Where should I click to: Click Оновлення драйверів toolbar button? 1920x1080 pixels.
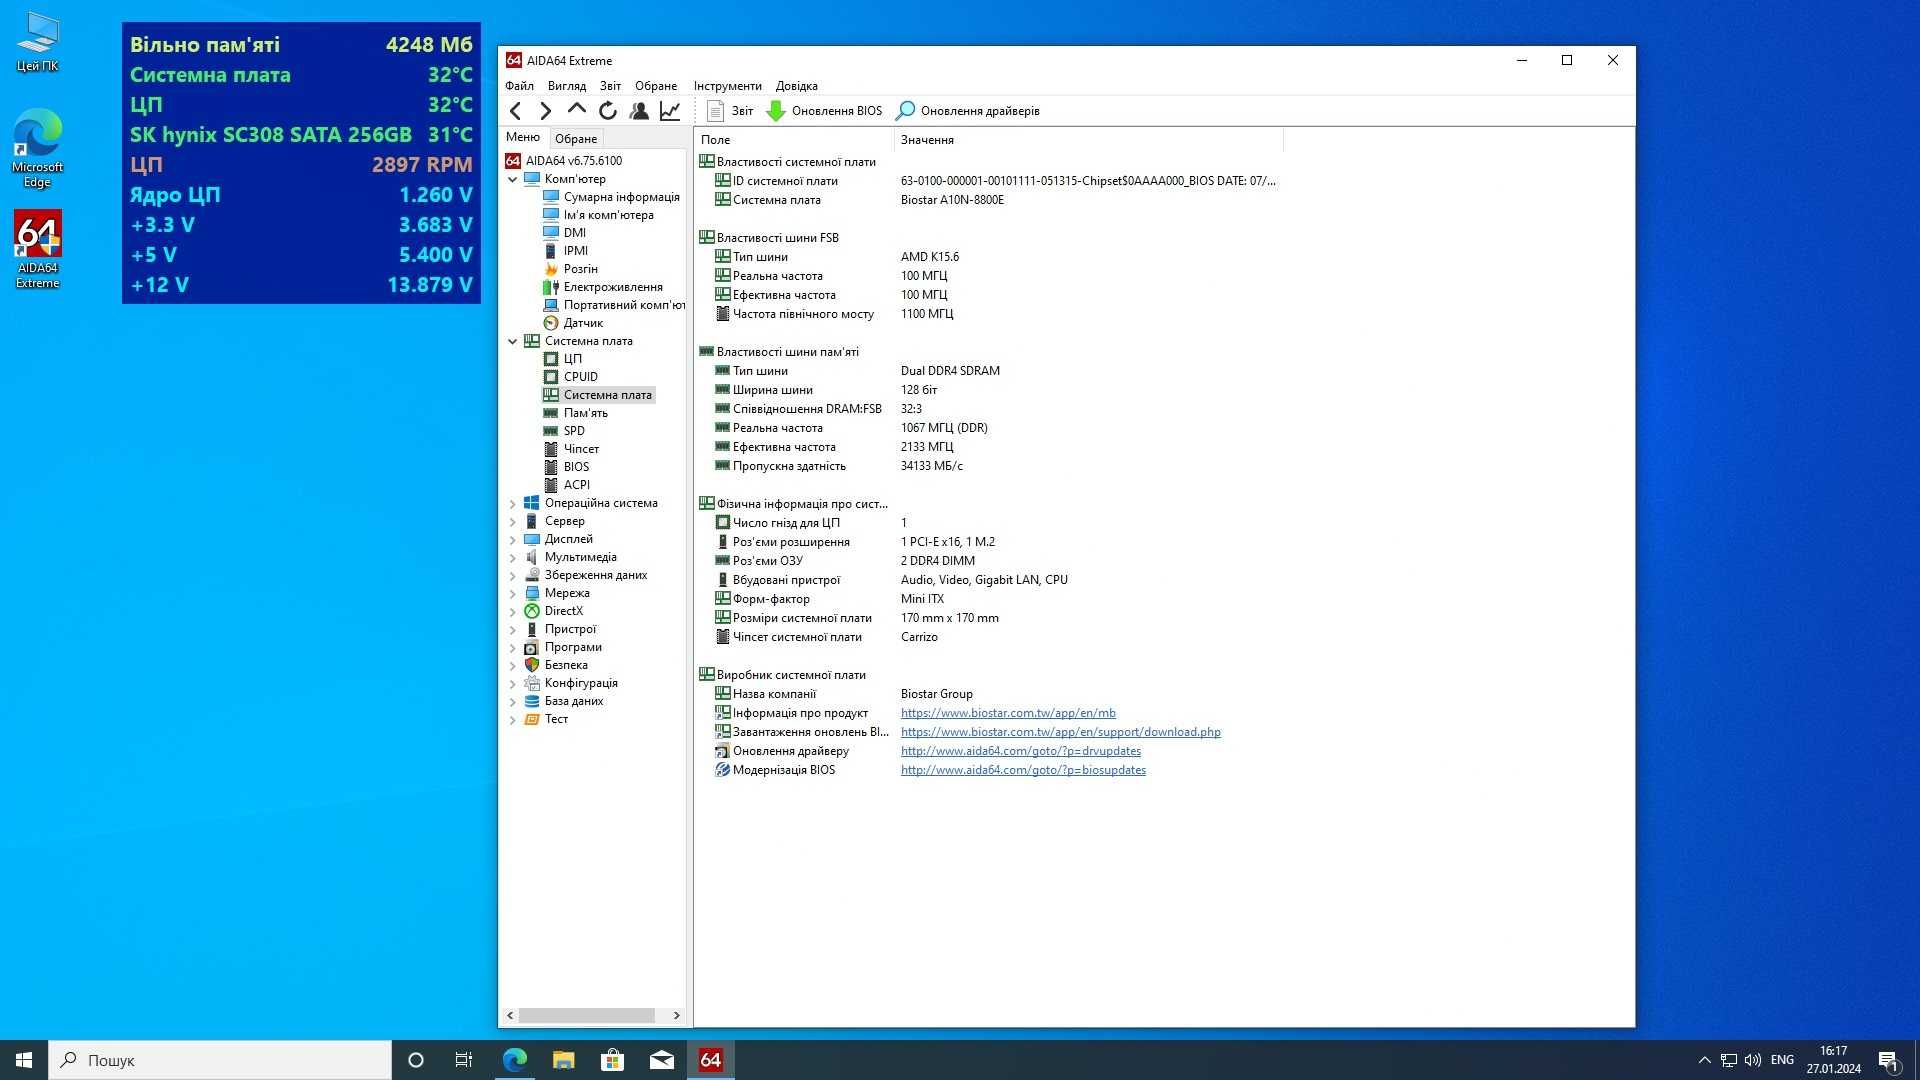[968, 111]
